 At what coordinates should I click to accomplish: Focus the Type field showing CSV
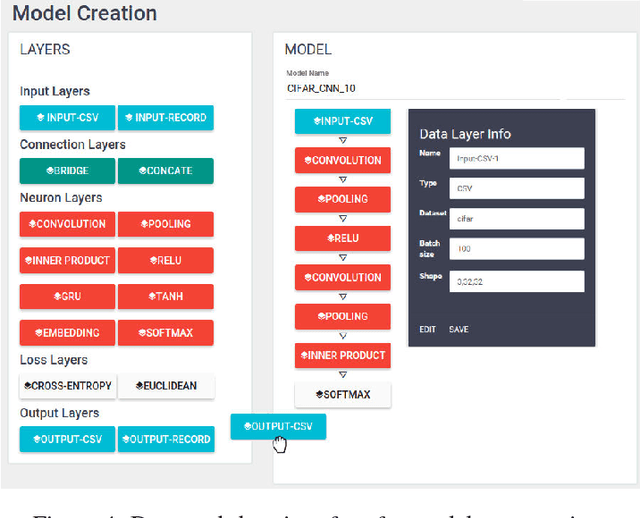pyautogui.click(x=517, y=188)
